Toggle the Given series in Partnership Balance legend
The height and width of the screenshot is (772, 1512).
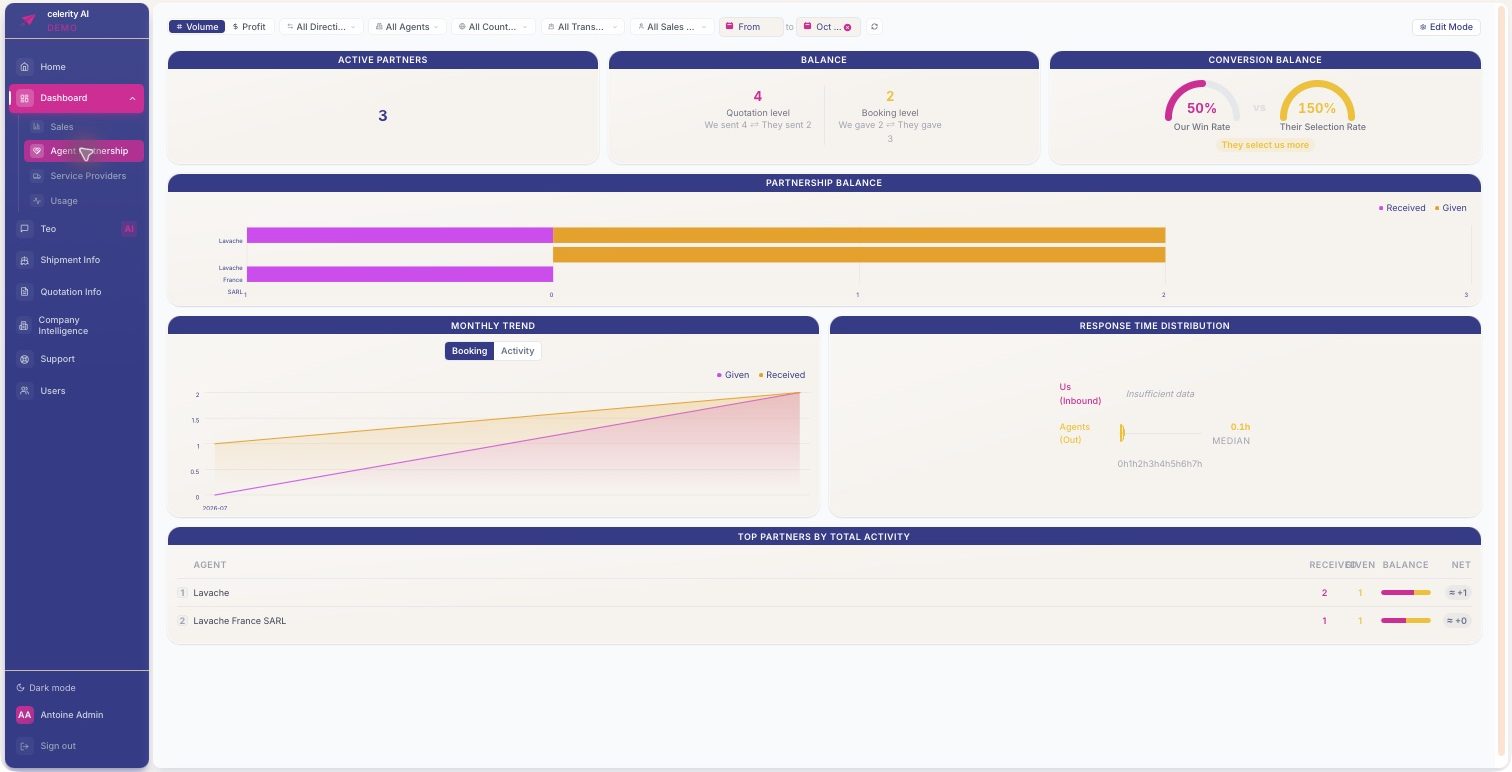pos(1451,208)
